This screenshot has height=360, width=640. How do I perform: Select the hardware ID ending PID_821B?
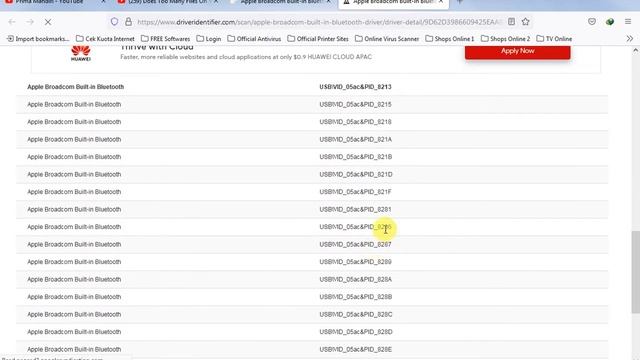pos(355,157)
